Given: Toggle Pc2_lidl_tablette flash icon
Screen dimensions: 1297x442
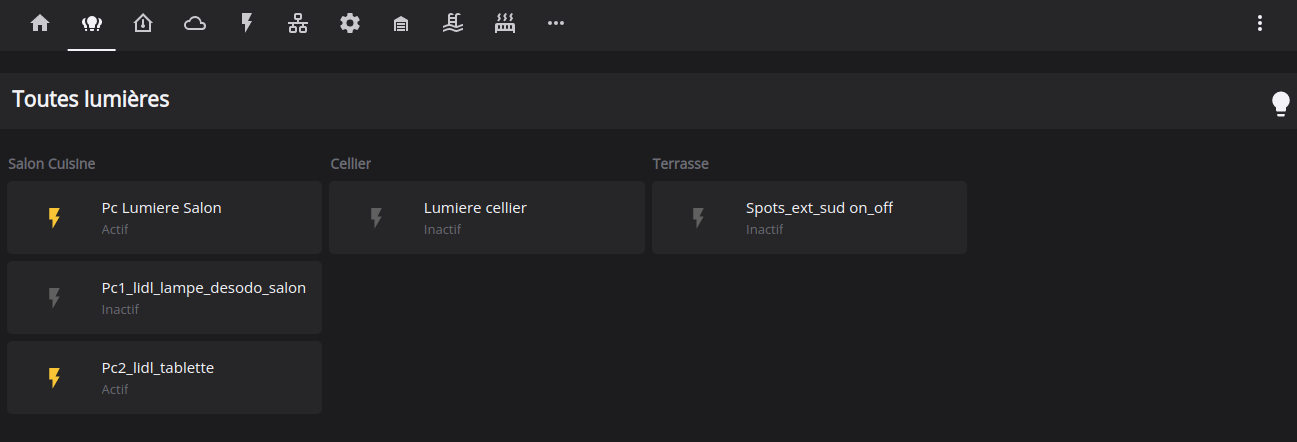Looking at the screenshot, I should point(55,378).
